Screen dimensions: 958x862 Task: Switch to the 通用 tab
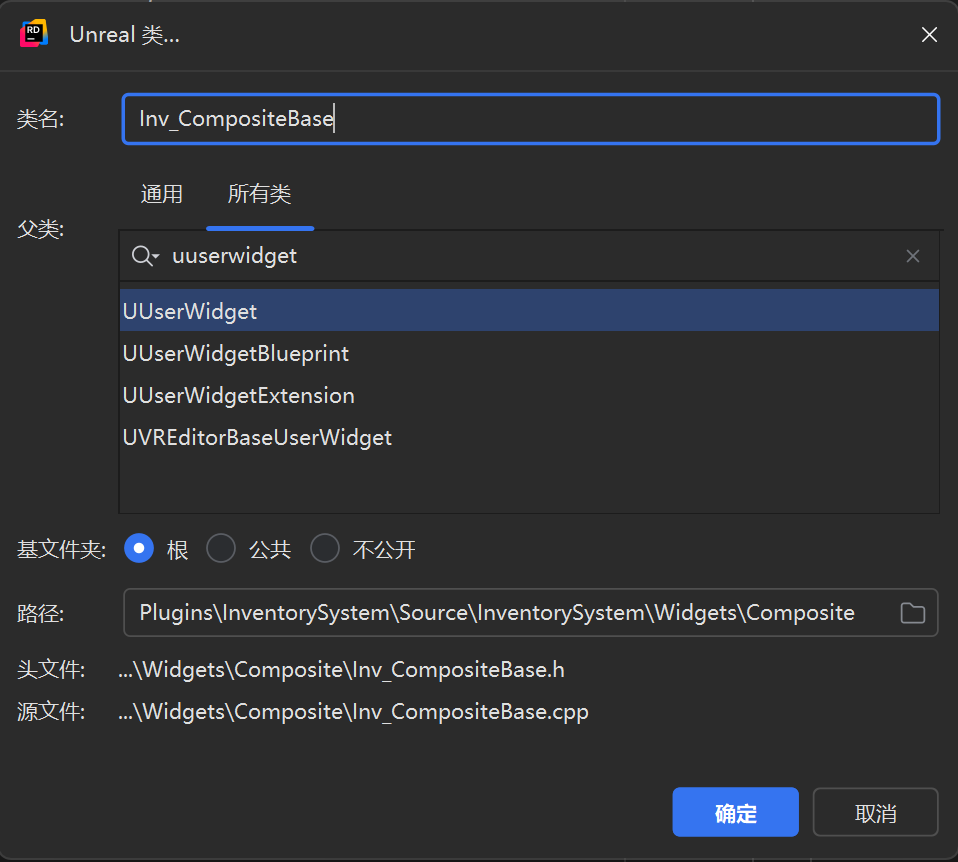point(162,194)
